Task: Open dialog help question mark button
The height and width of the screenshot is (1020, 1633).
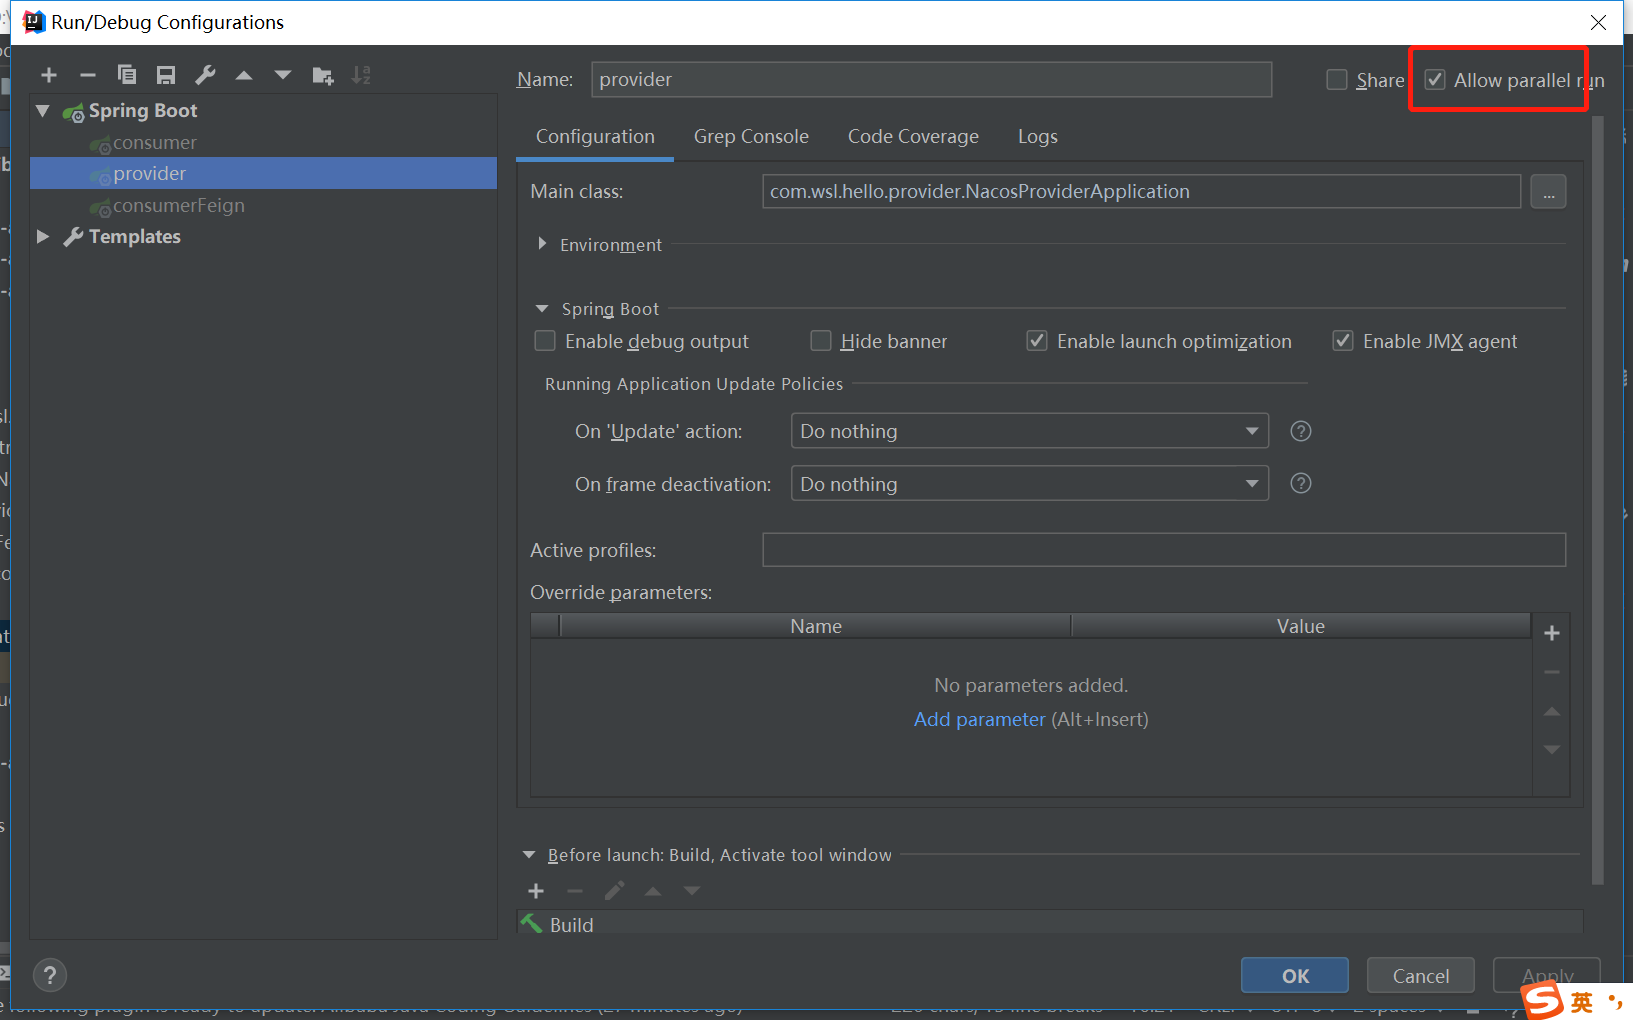Action: click(50, 975)
